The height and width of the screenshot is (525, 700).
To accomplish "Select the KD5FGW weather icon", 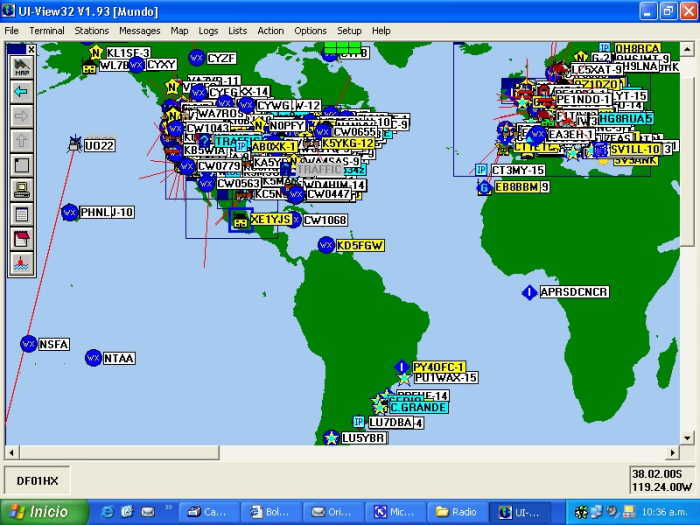I will click(x=326, y=245).
